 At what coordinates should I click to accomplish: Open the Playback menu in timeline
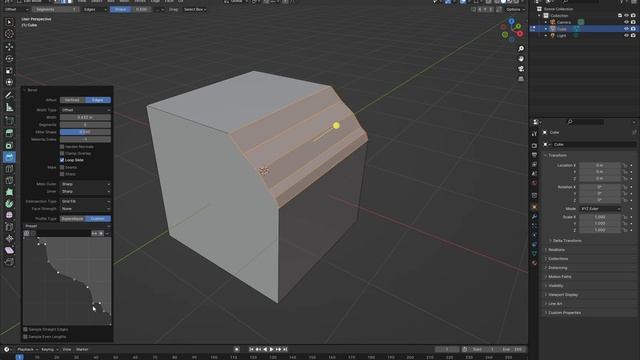click(27, 349)
